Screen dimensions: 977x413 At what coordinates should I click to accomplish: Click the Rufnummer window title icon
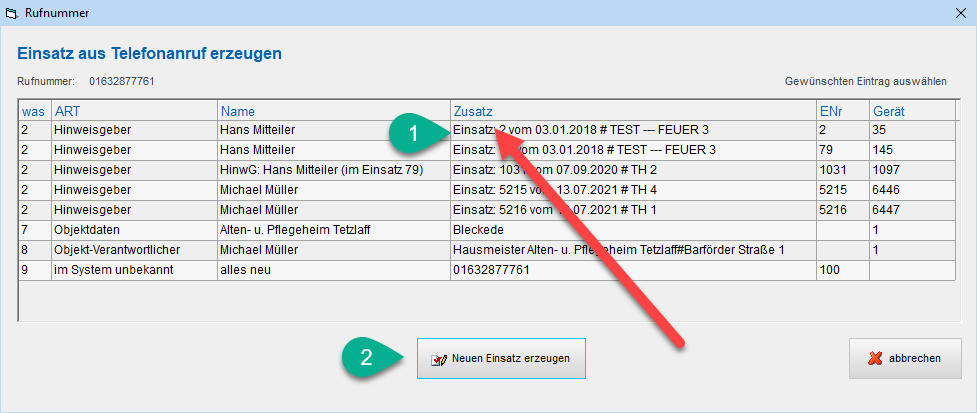[x=12, y=14]
